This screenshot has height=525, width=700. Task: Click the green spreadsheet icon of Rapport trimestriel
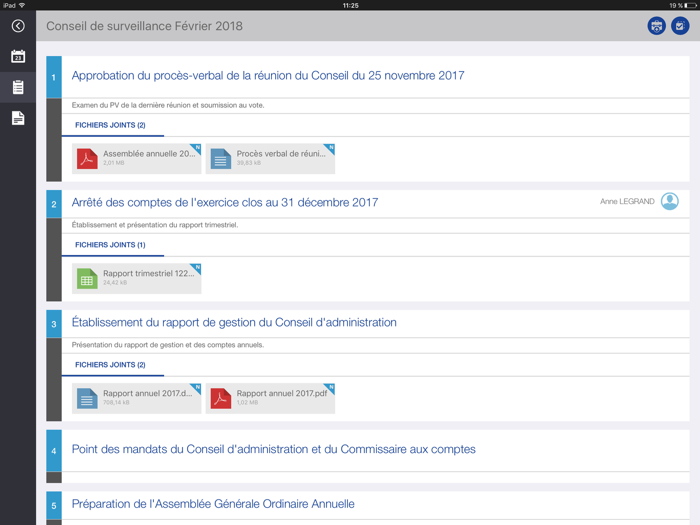(x=87, y=279)
